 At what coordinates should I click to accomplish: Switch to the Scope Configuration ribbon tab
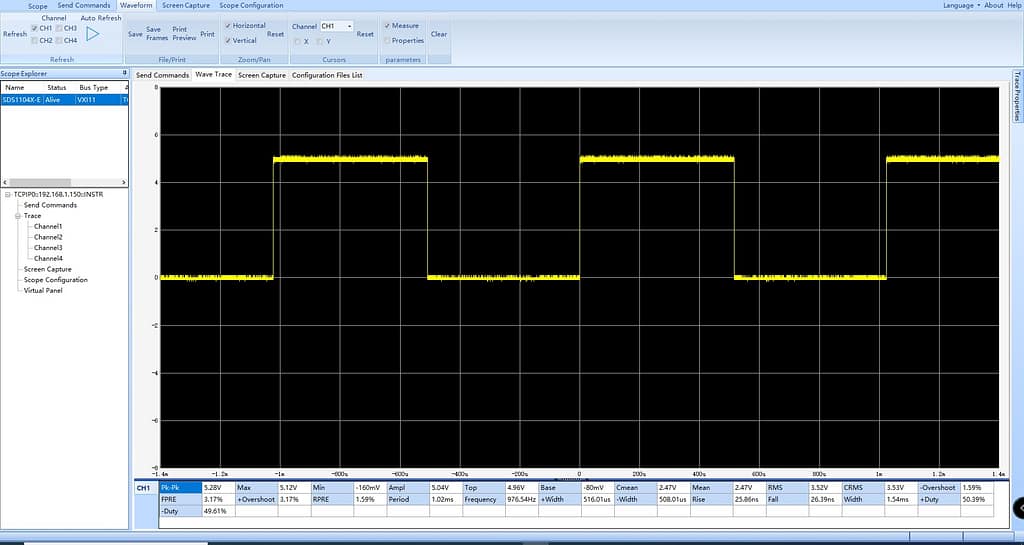click(251, 5)
